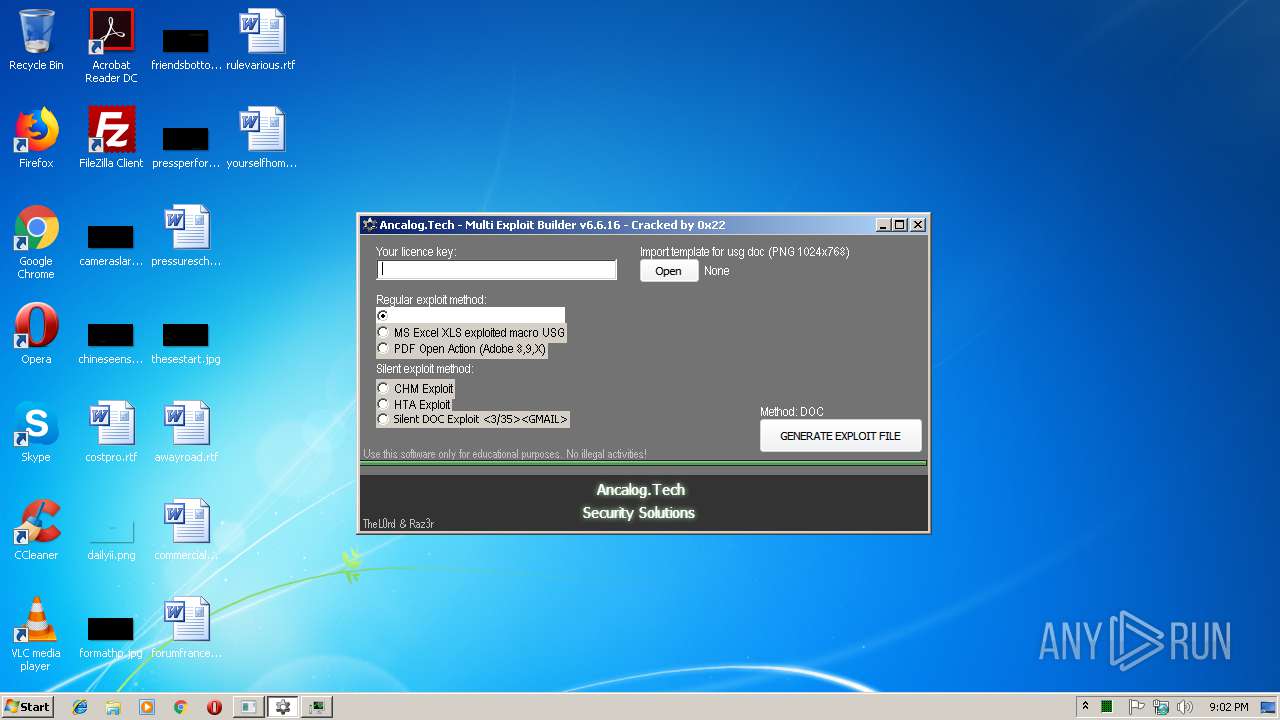Select the chineseens... desktop file
Screen dimensions: 1280x720
111,343
